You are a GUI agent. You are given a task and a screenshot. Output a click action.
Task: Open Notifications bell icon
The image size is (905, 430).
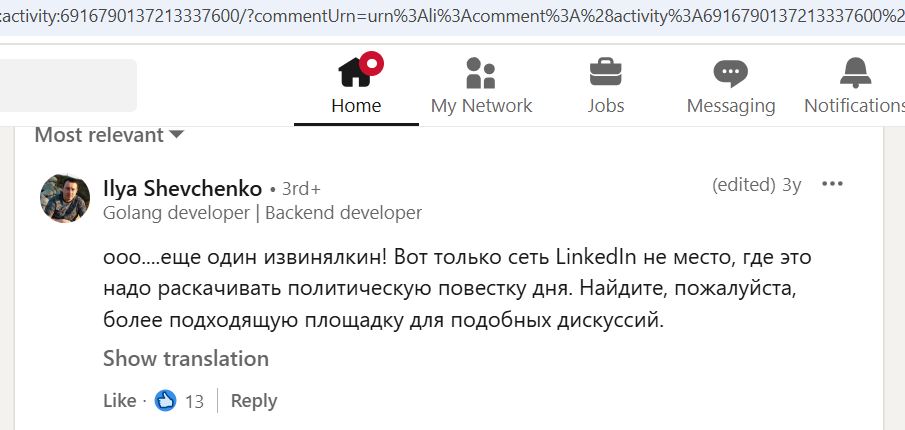(855, 73)
